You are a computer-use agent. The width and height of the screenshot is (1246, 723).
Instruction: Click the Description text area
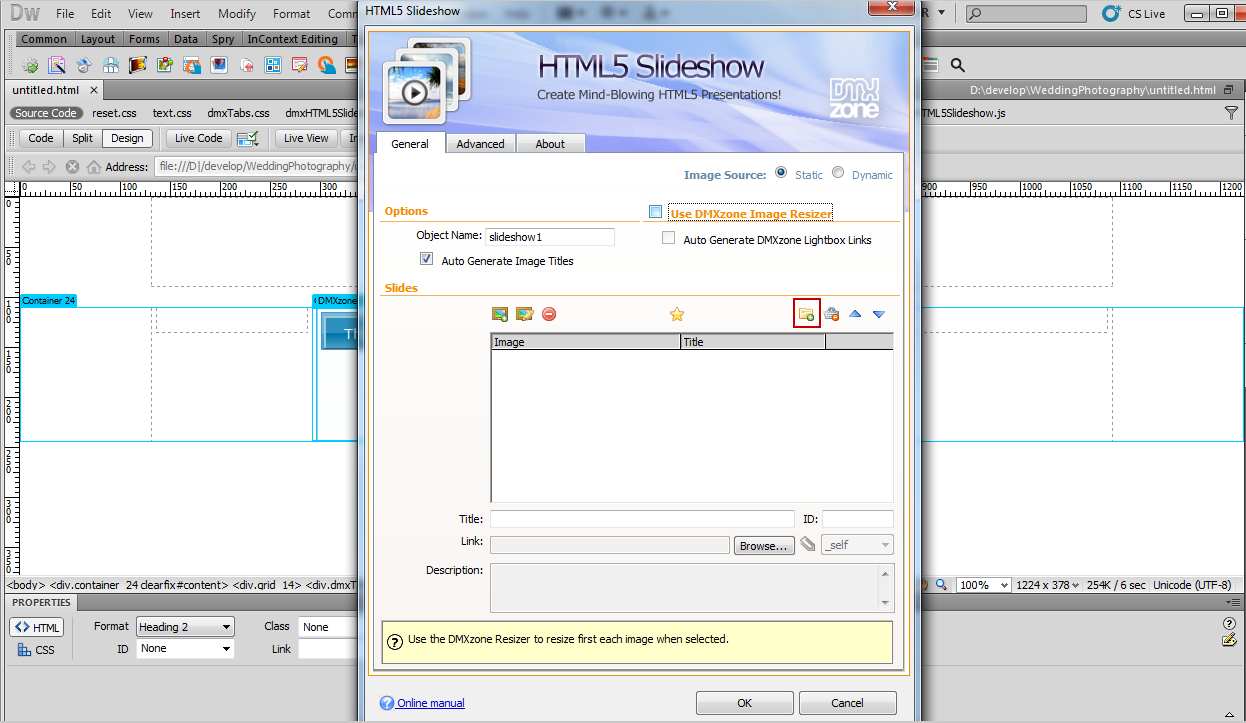pos(692,588)
